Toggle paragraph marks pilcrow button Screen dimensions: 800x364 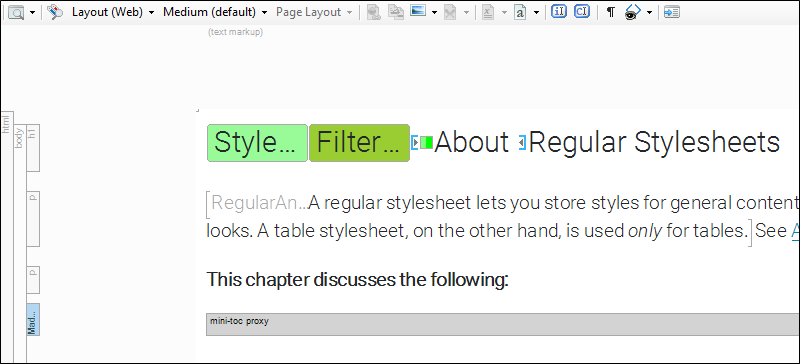click(x=610, y=13)
